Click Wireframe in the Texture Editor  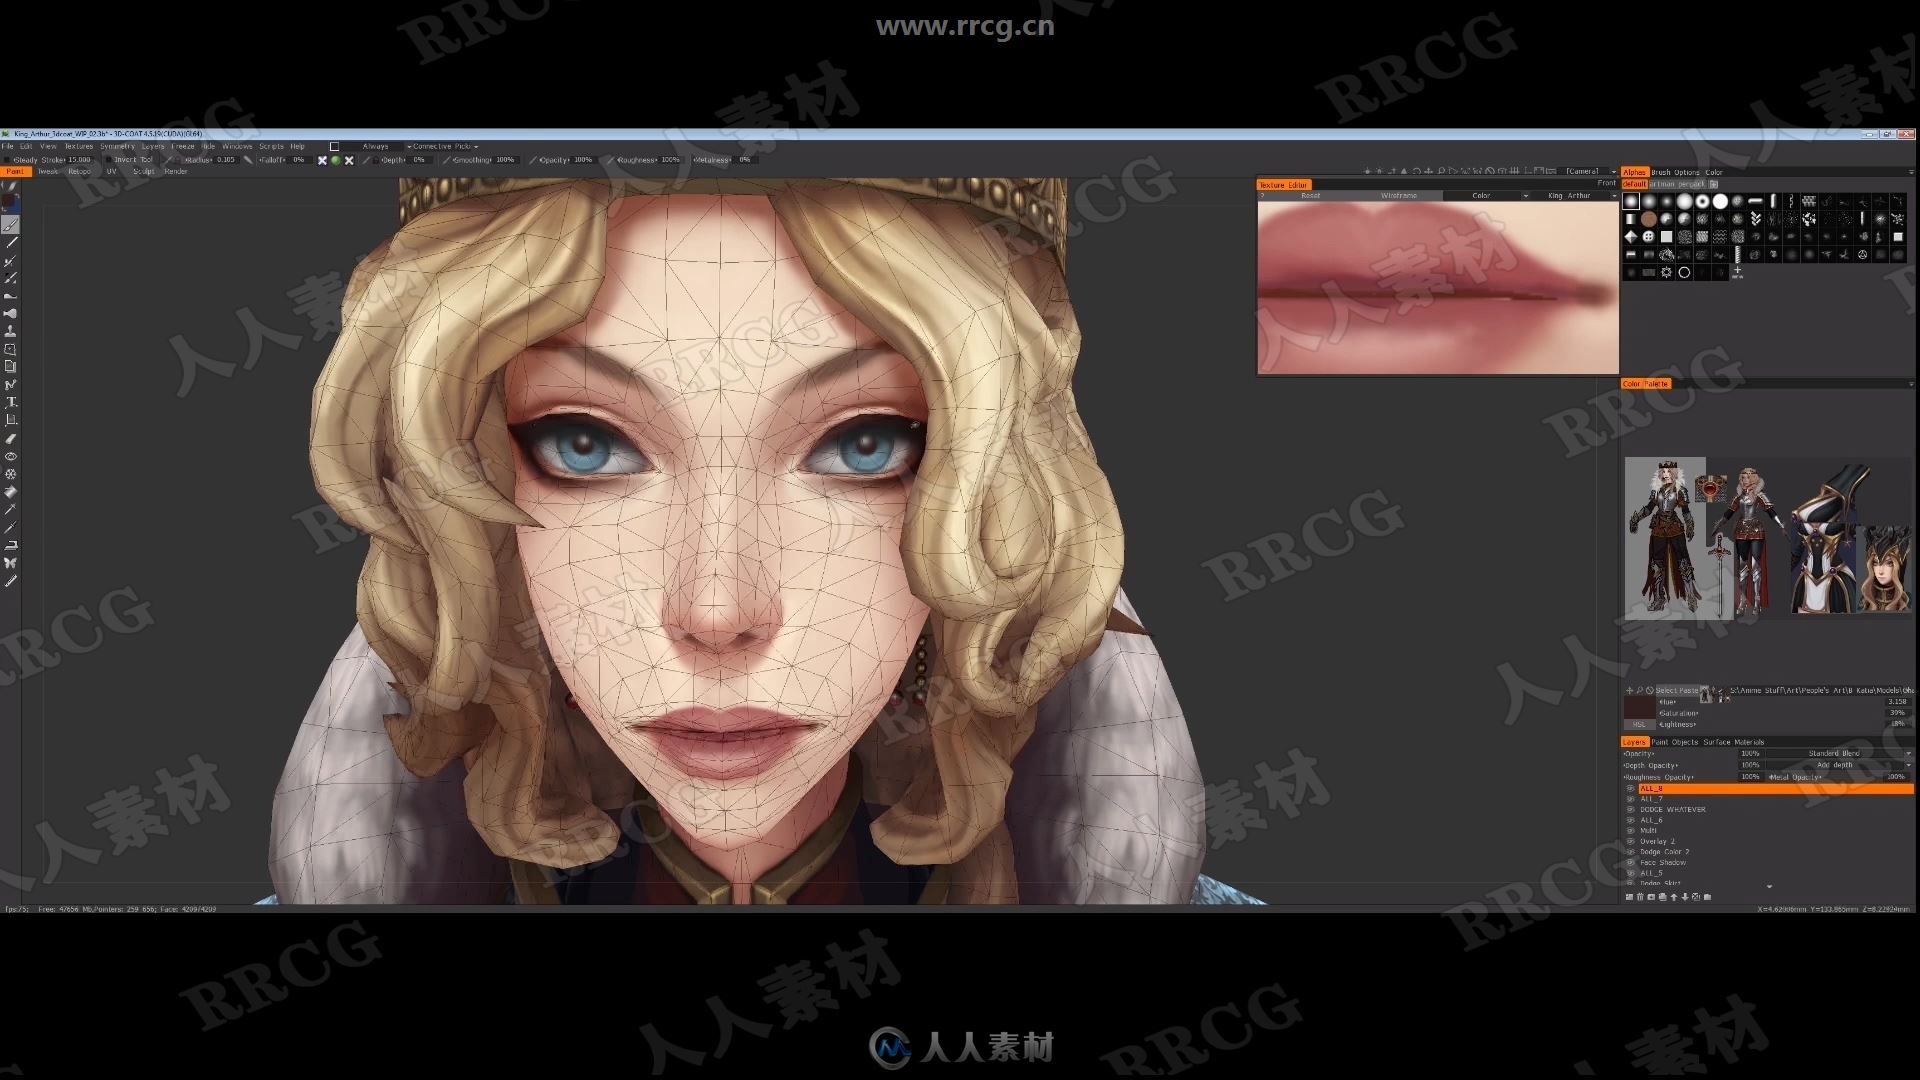(1399, 195)
